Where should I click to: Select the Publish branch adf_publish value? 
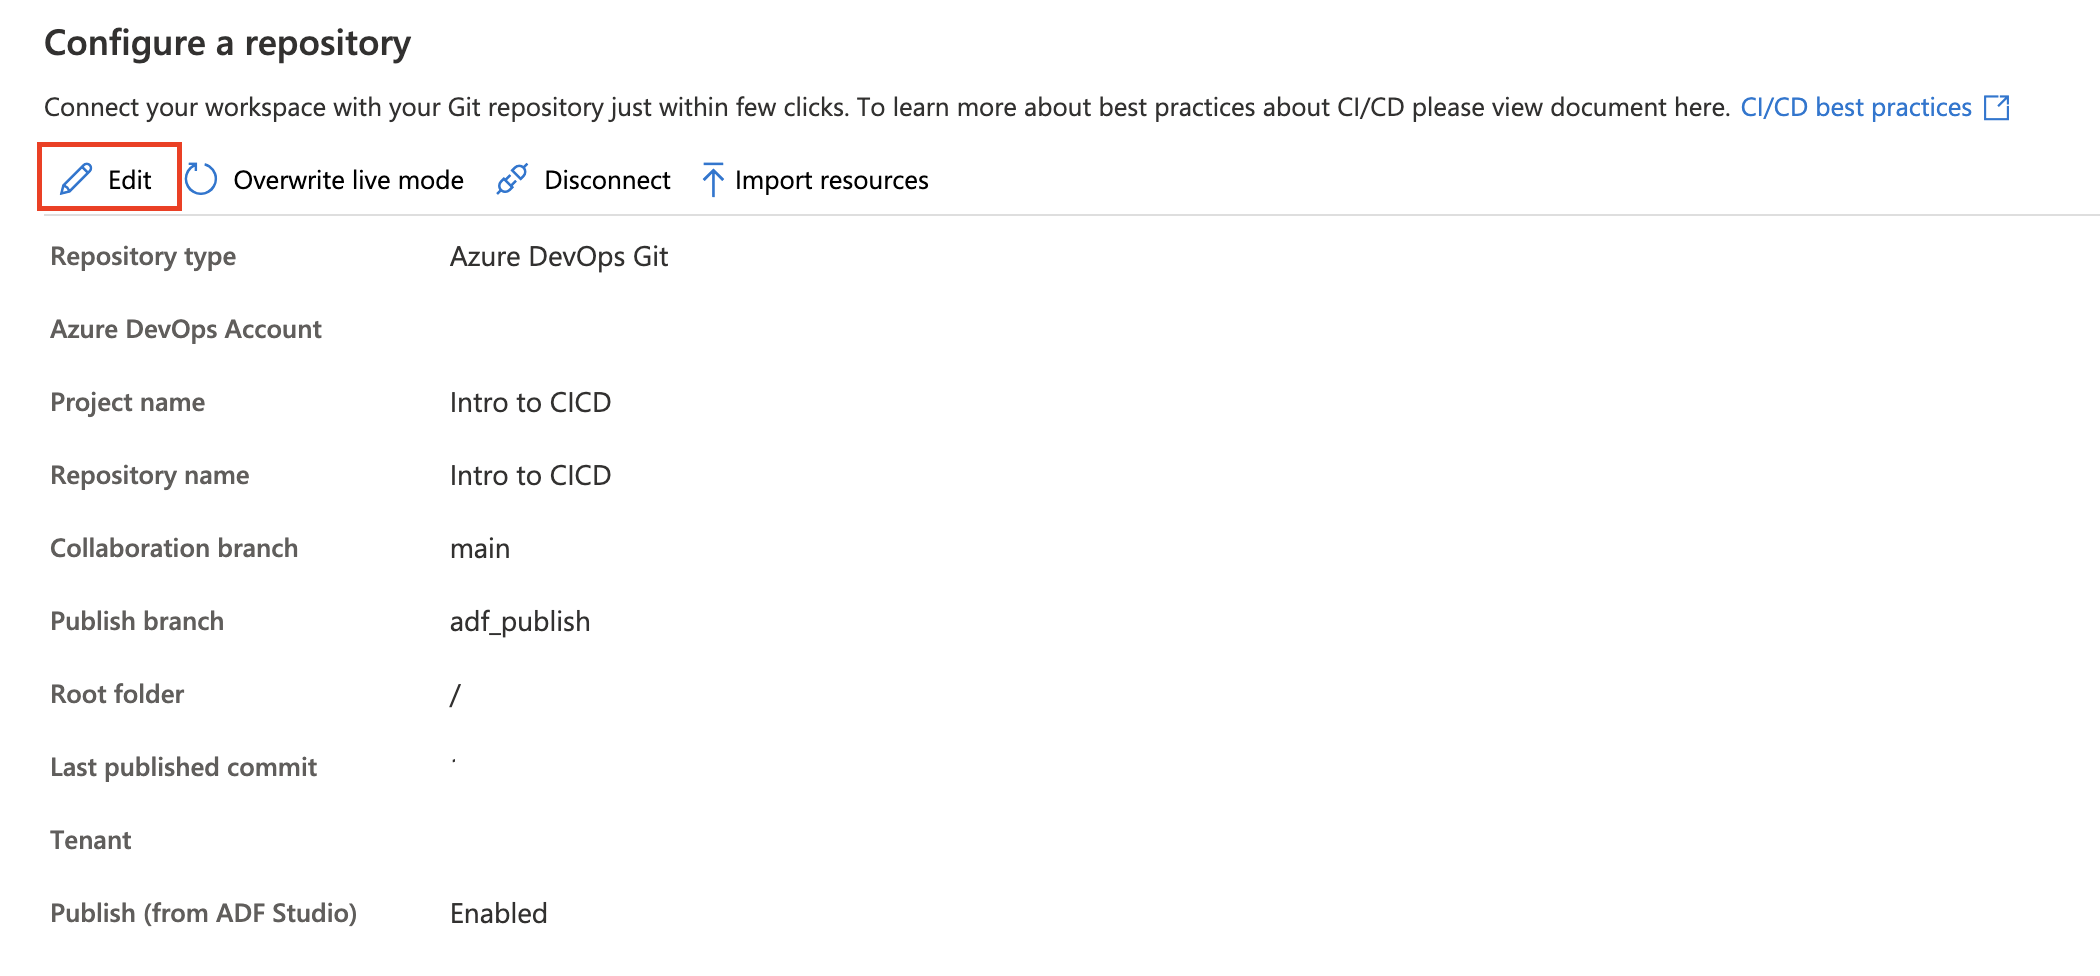coord(521,620)
